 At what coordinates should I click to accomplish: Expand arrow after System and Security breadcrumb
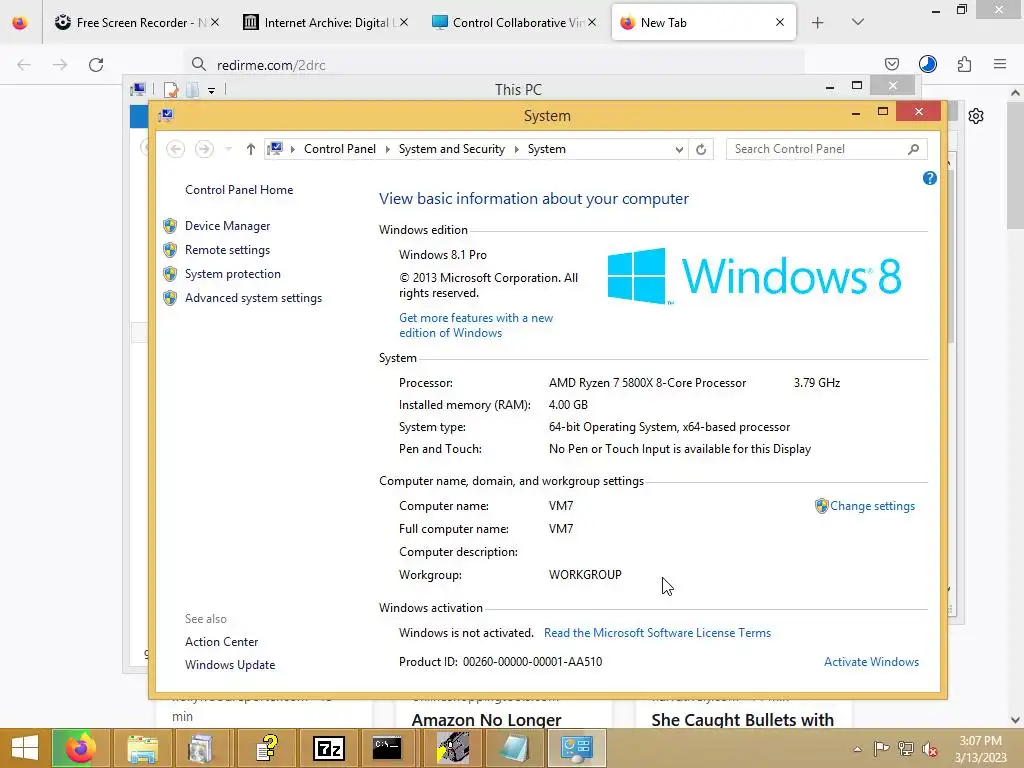click(x=517, y=150)
